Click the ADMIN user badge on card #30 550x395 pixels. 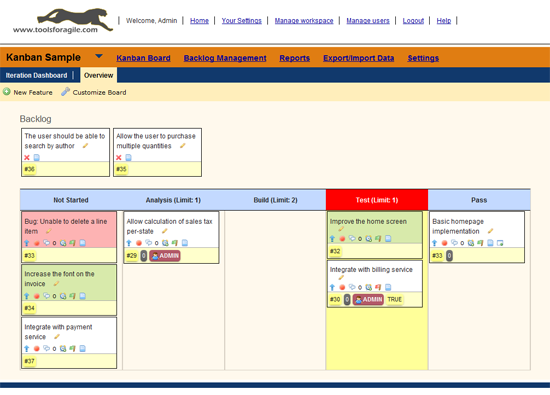(368, 300)
